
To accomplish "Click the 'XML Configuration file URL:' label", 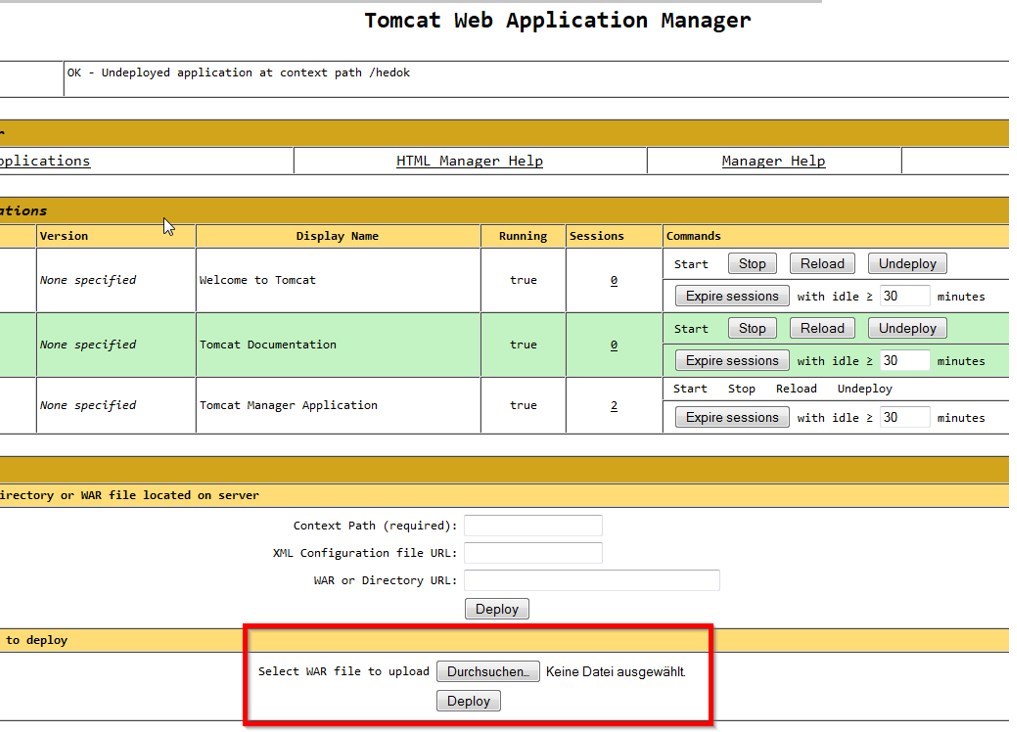I will 365,552.
